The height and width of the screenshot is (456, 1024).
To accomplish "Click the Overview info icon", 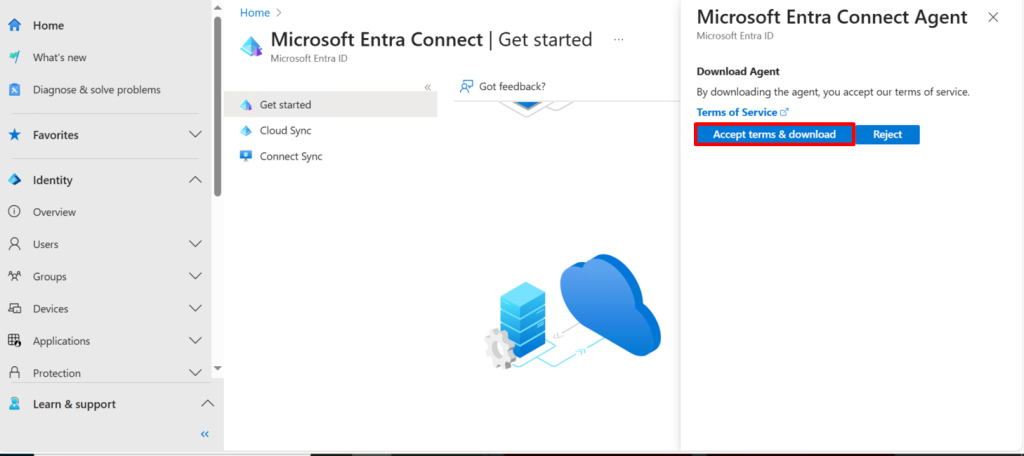I will (14, 212).
